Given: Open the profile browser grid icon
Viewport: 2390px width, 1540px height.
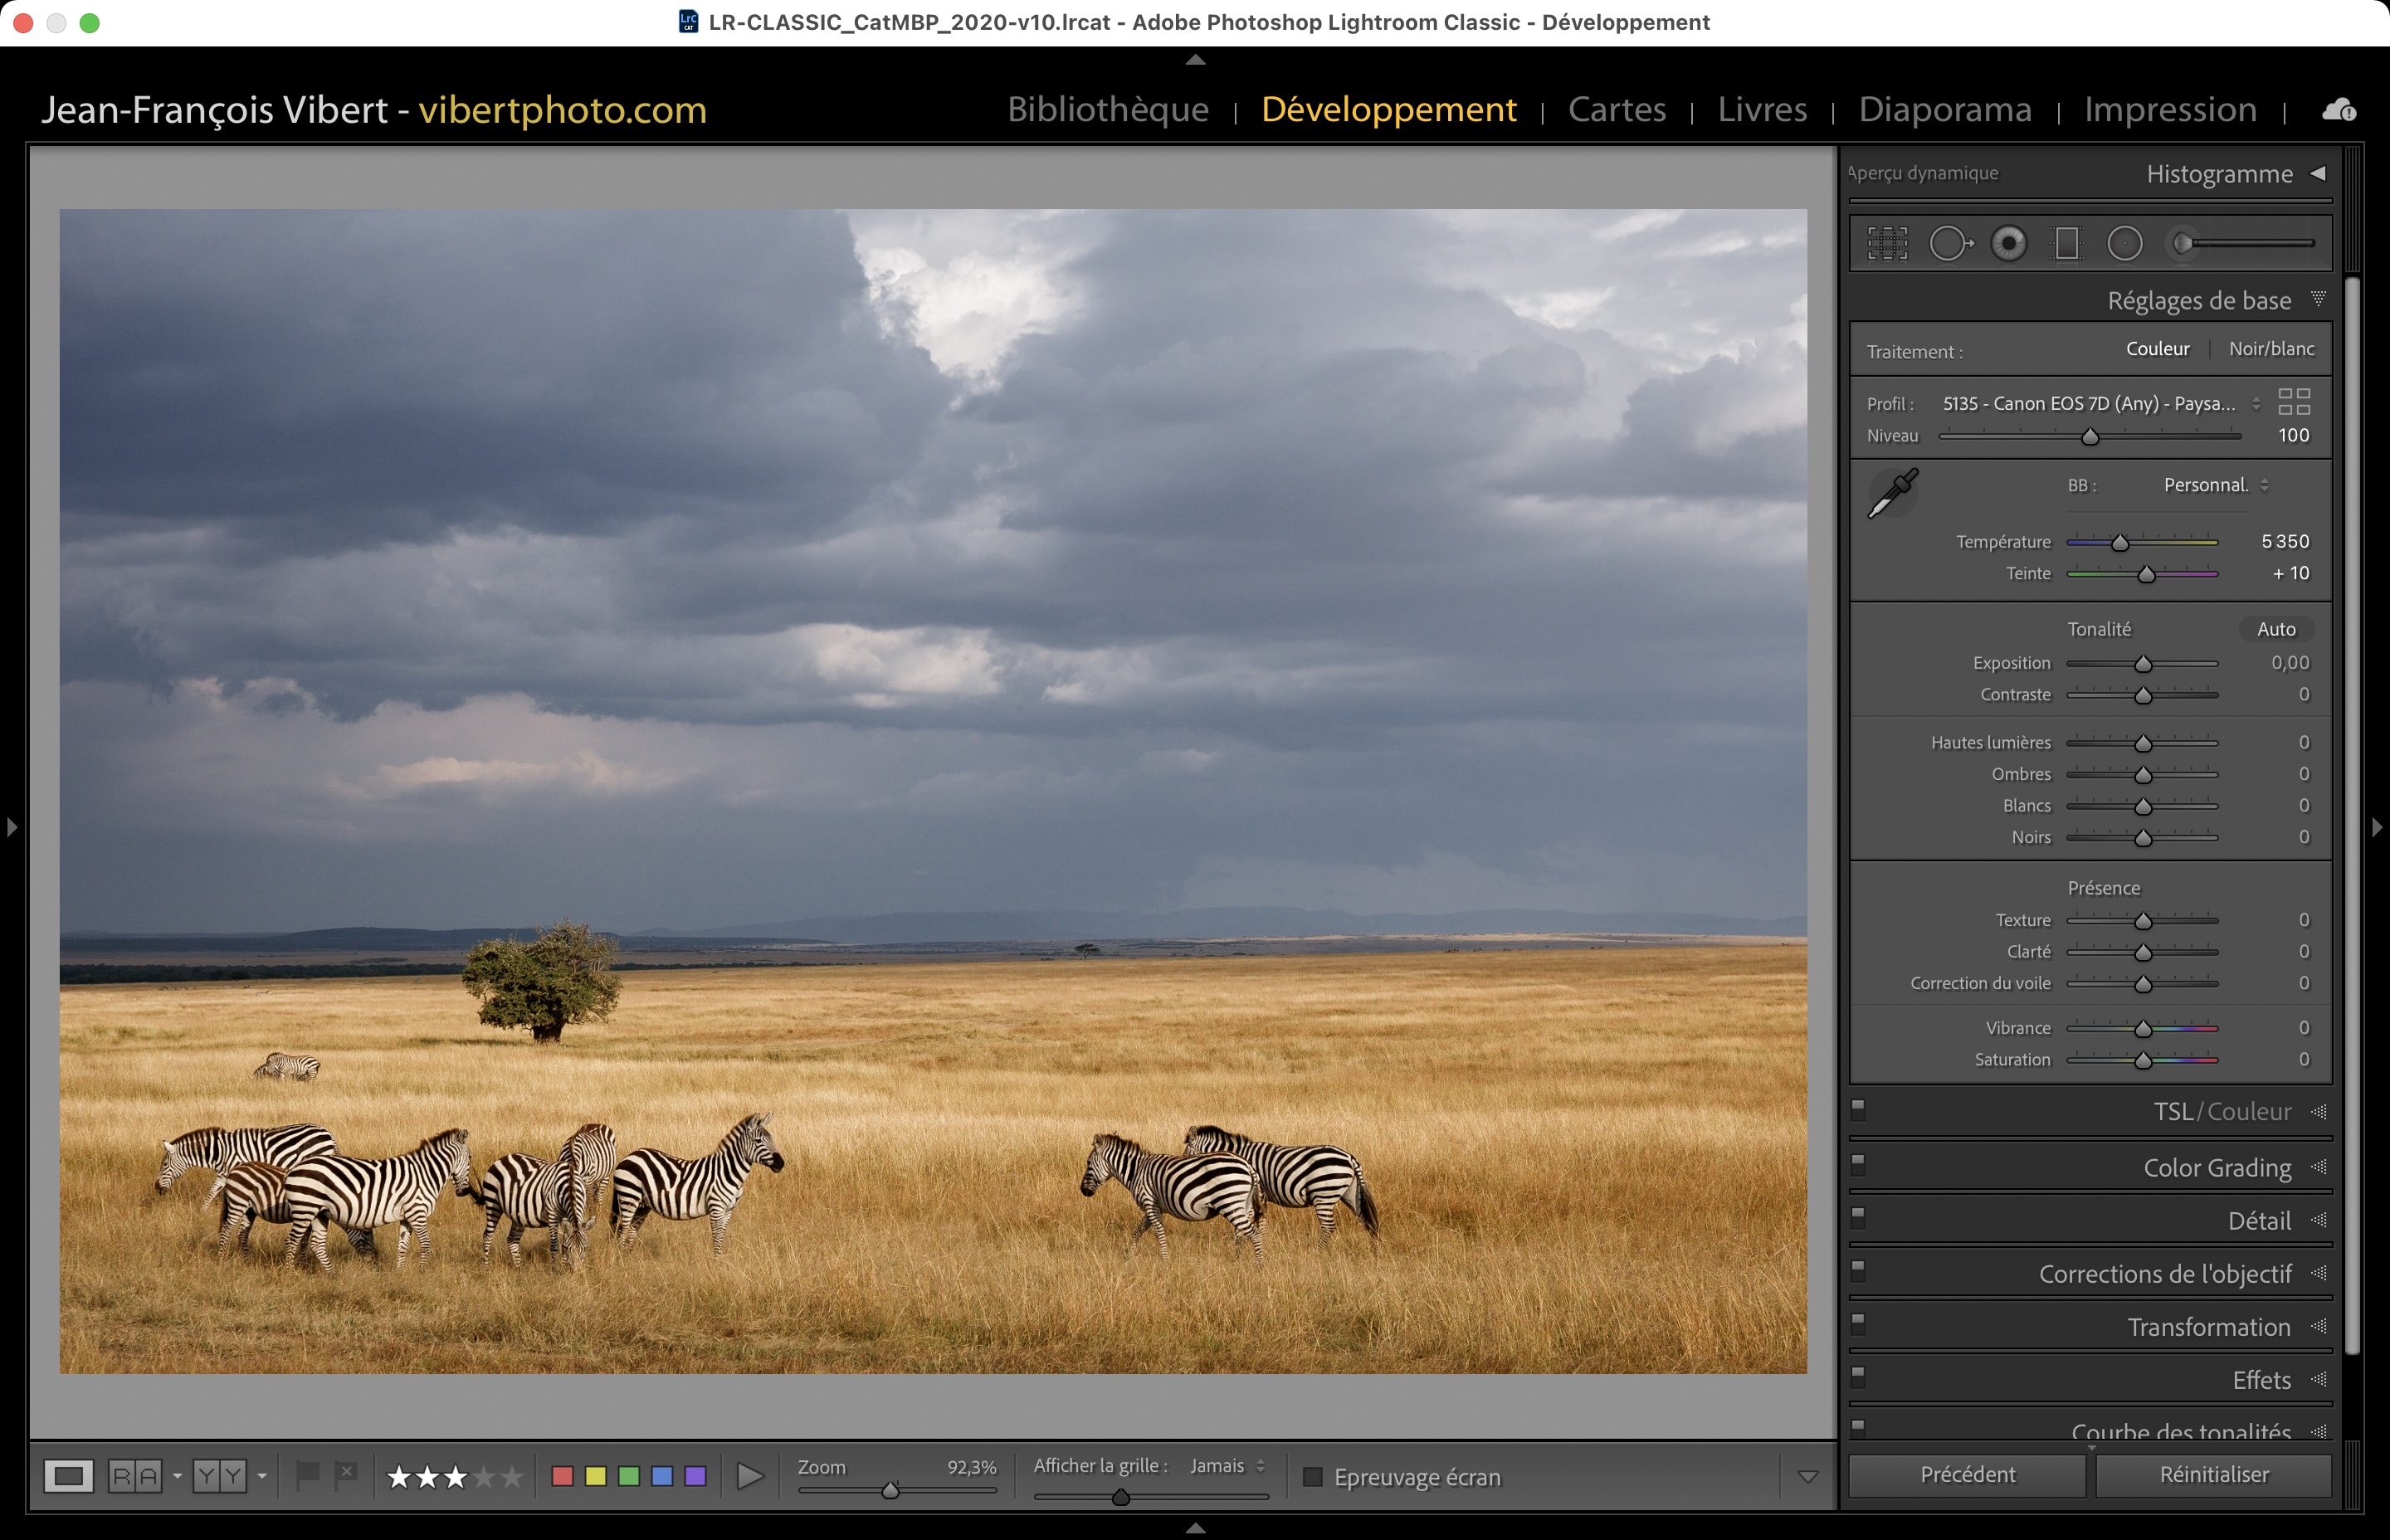Looking at the screenshot, I should coord(2294,402).
